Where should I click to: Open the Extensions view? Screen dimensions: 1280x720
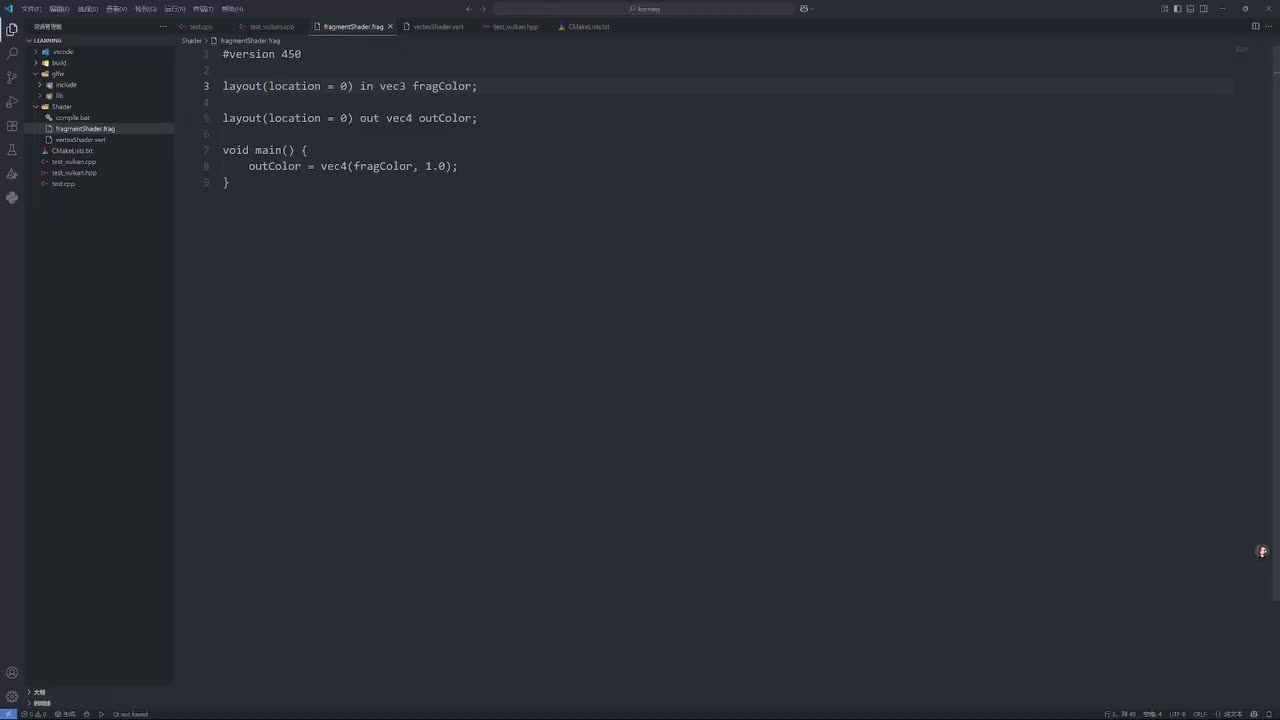pyautogui.click(x=12, y=125)
